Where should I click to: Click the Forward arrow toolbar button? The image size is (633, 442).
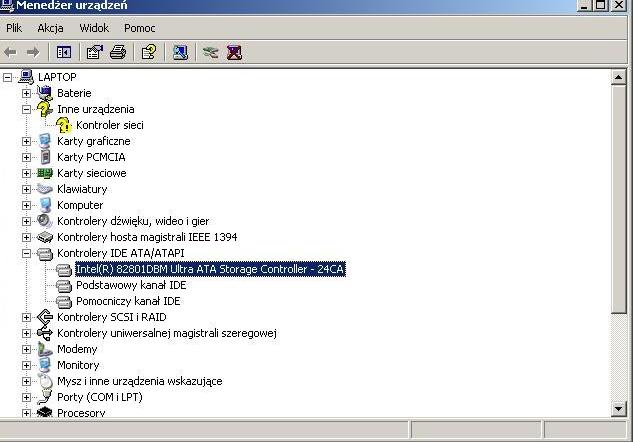click(33, 52)
